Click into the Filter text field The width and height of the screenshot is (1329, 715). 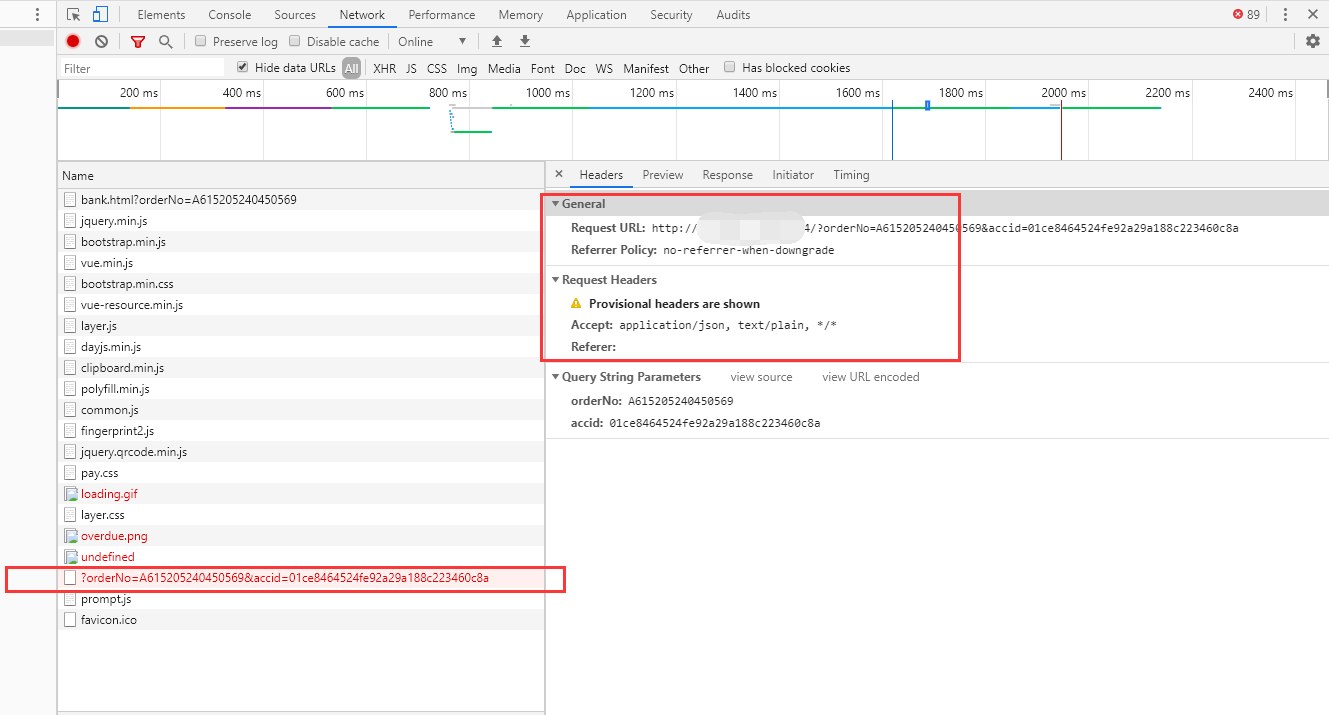click(x=142, y=68)
